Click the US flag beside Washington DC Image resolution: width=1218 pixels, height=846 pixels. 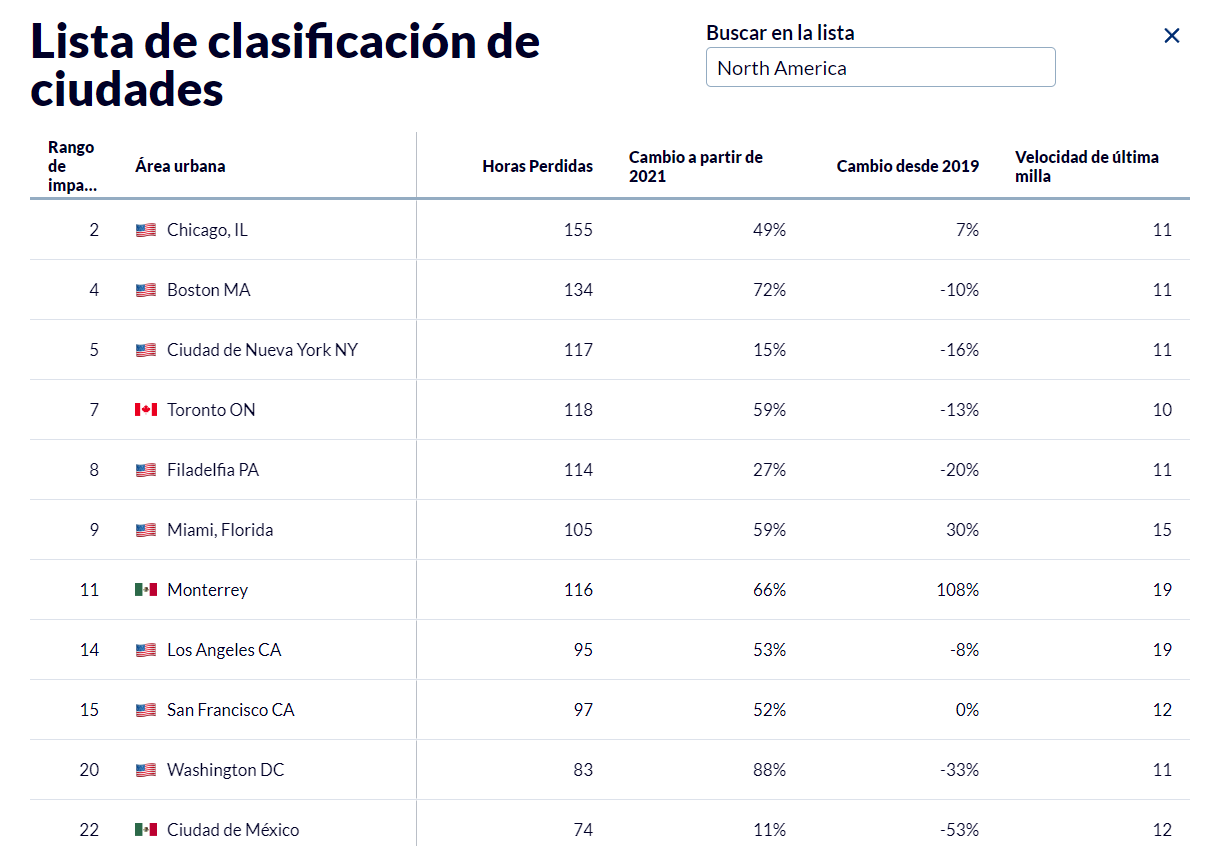(146, 770)
